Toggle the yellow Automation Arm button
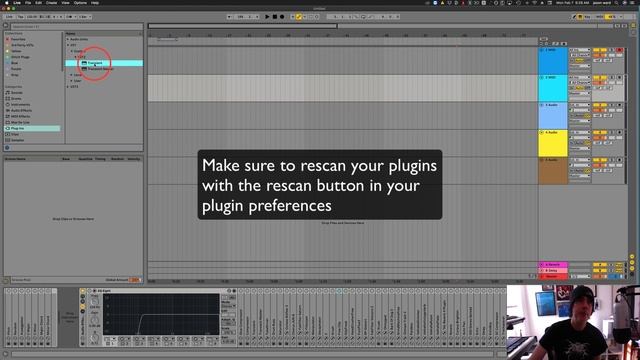 299,17
